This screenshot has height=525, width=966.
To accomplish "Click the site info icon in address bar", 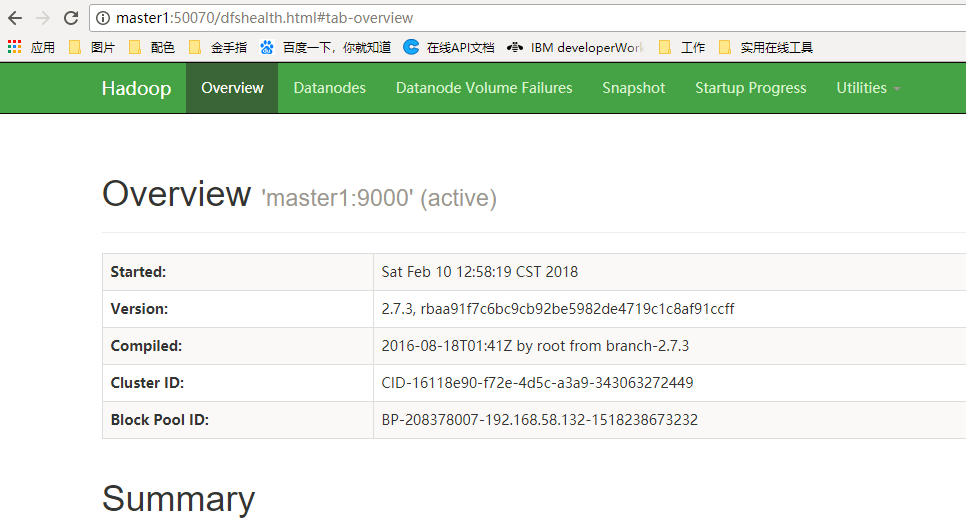I will 103,18.
